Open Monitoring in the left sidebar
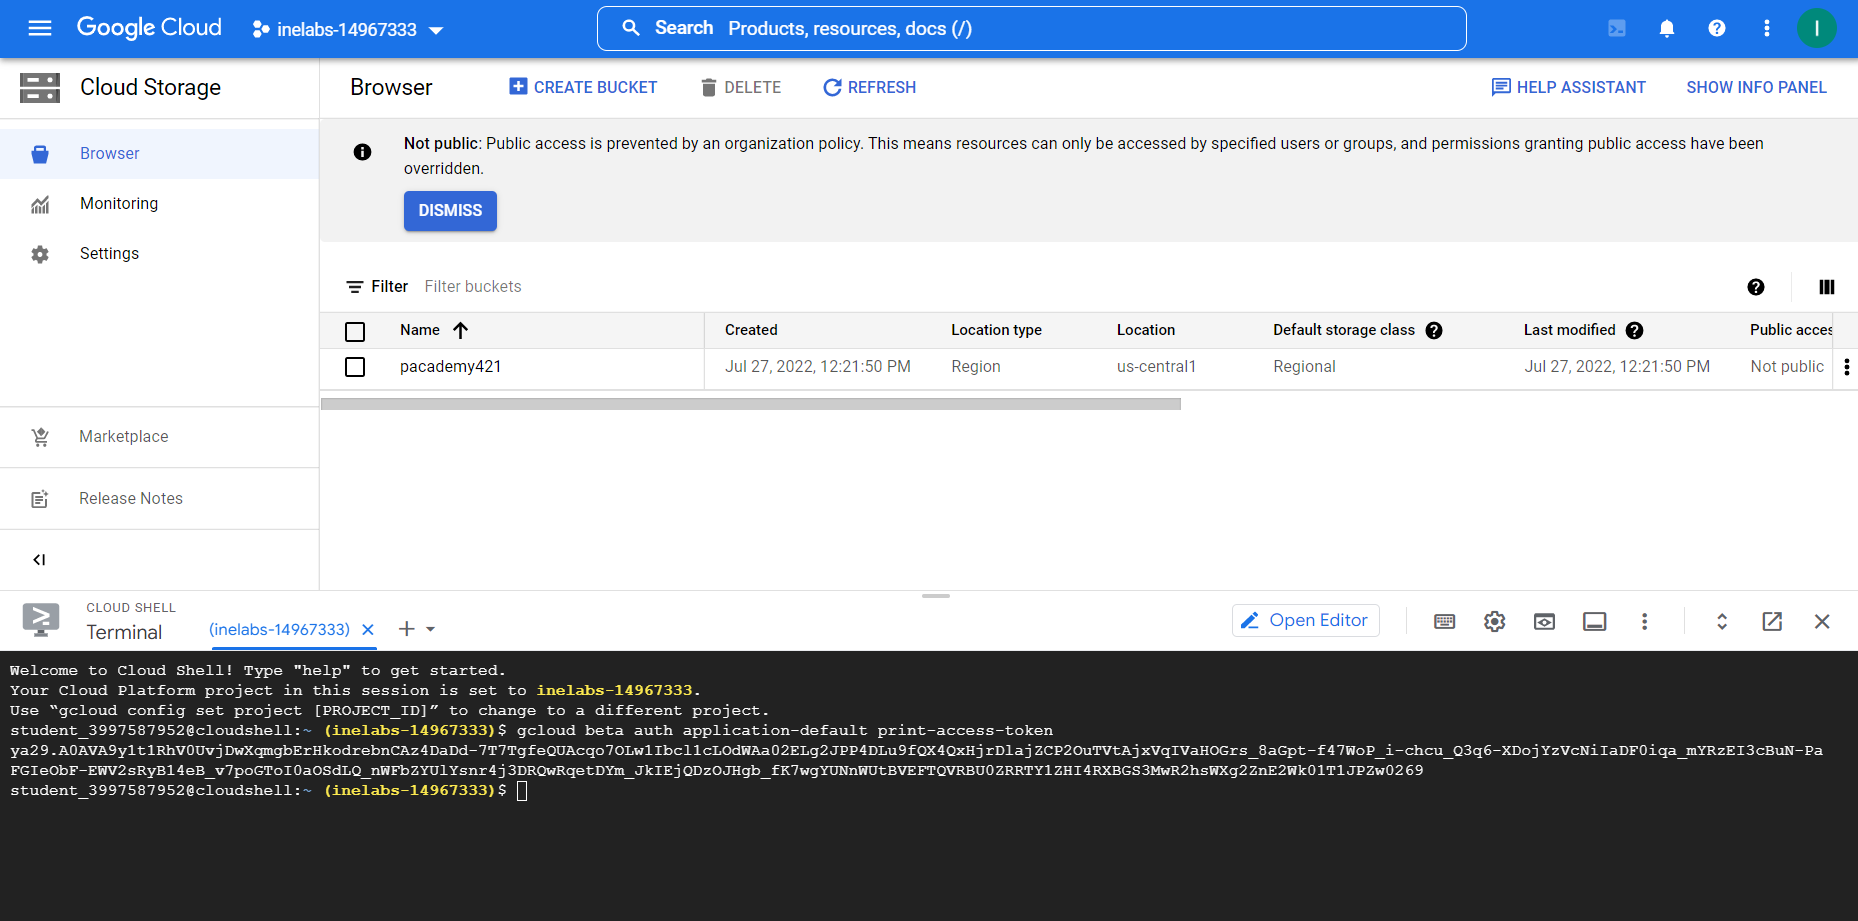This screenshot has height=921, width=1858. tap(160, 204)
